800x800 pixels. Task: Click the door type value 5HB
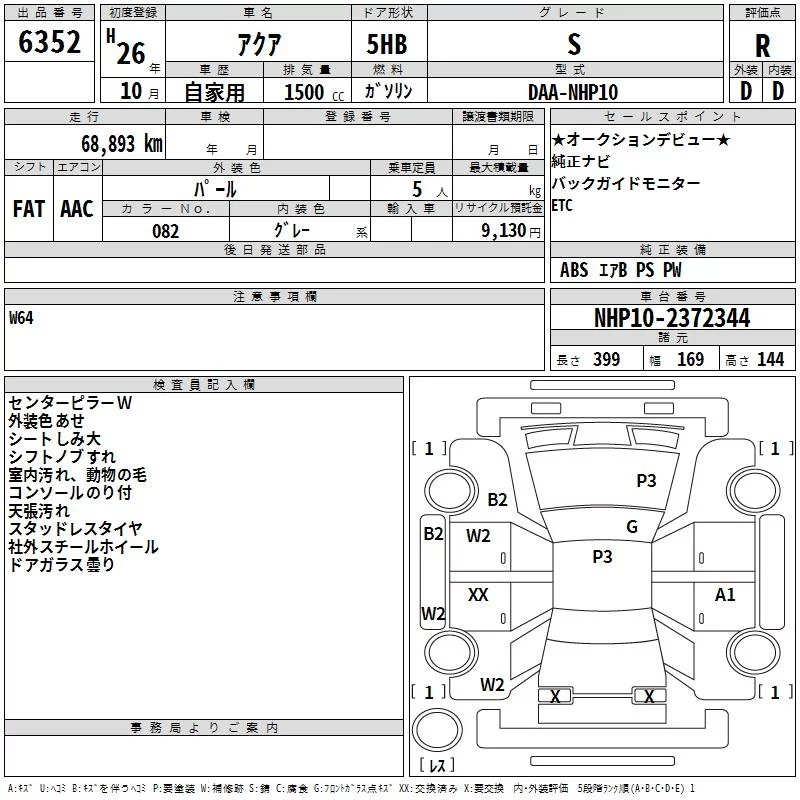point(387,44)
